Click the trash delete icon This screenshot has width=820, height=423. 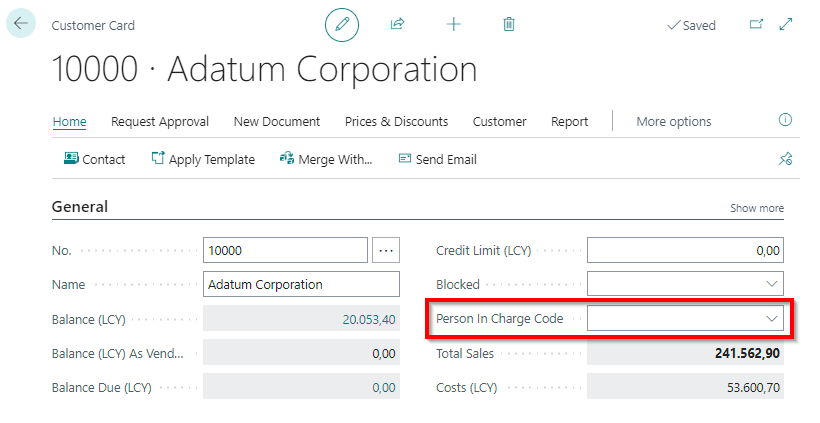pos(509,24)
